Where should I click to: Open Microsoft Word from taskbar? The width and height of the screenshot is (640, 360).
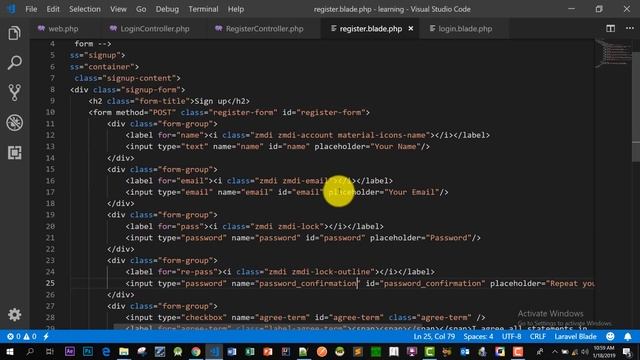point(231,351)
